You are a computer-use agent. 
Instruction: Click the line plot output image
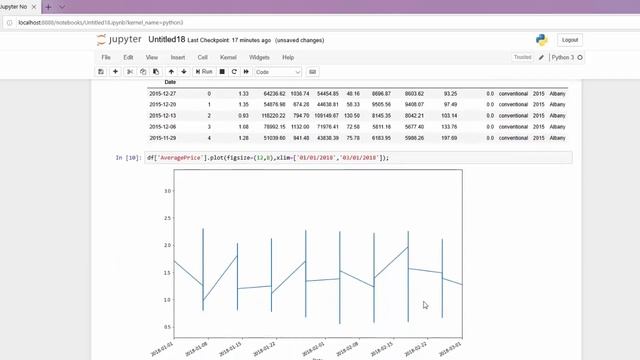click(x=306, y=263)
